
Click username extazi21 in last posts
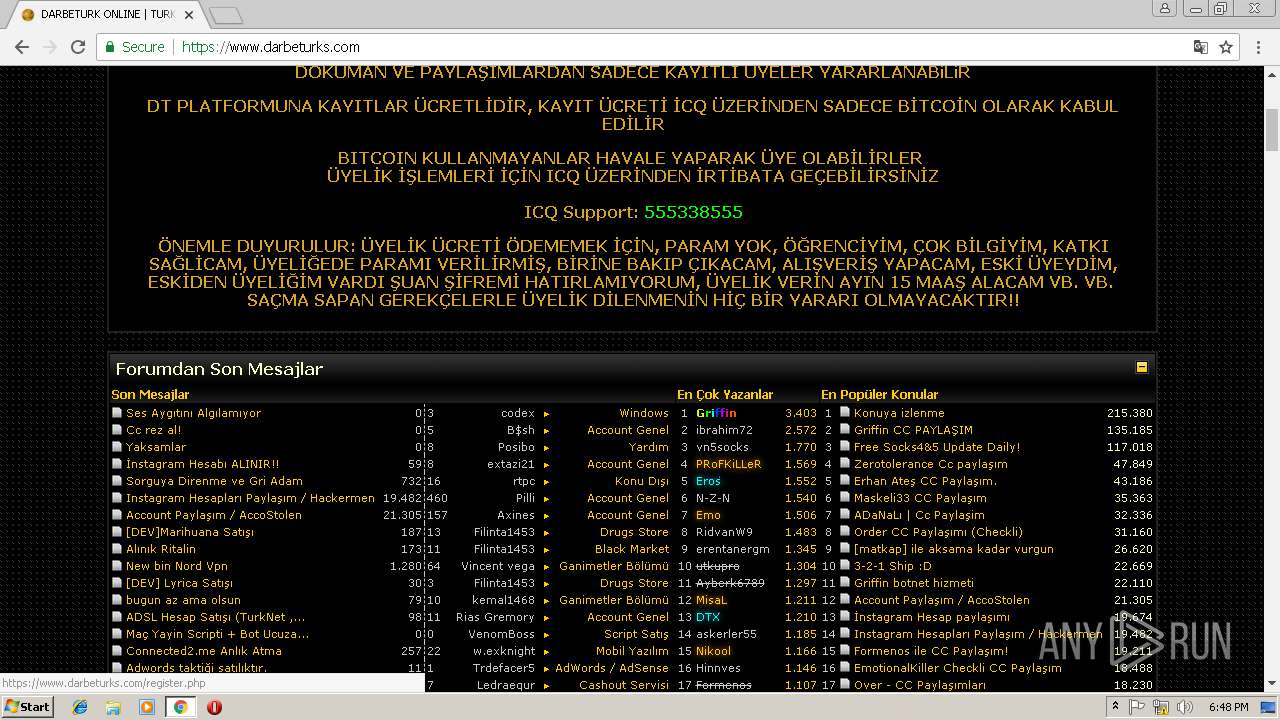point(511,464)
